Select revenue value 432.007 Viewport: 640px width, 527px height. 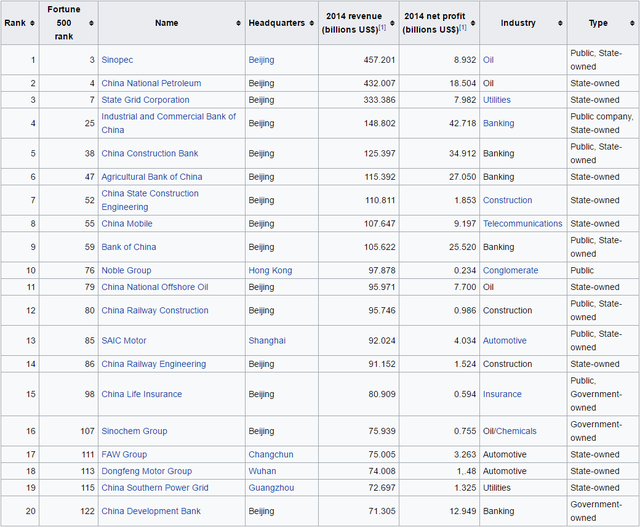(x=379, y=83)
